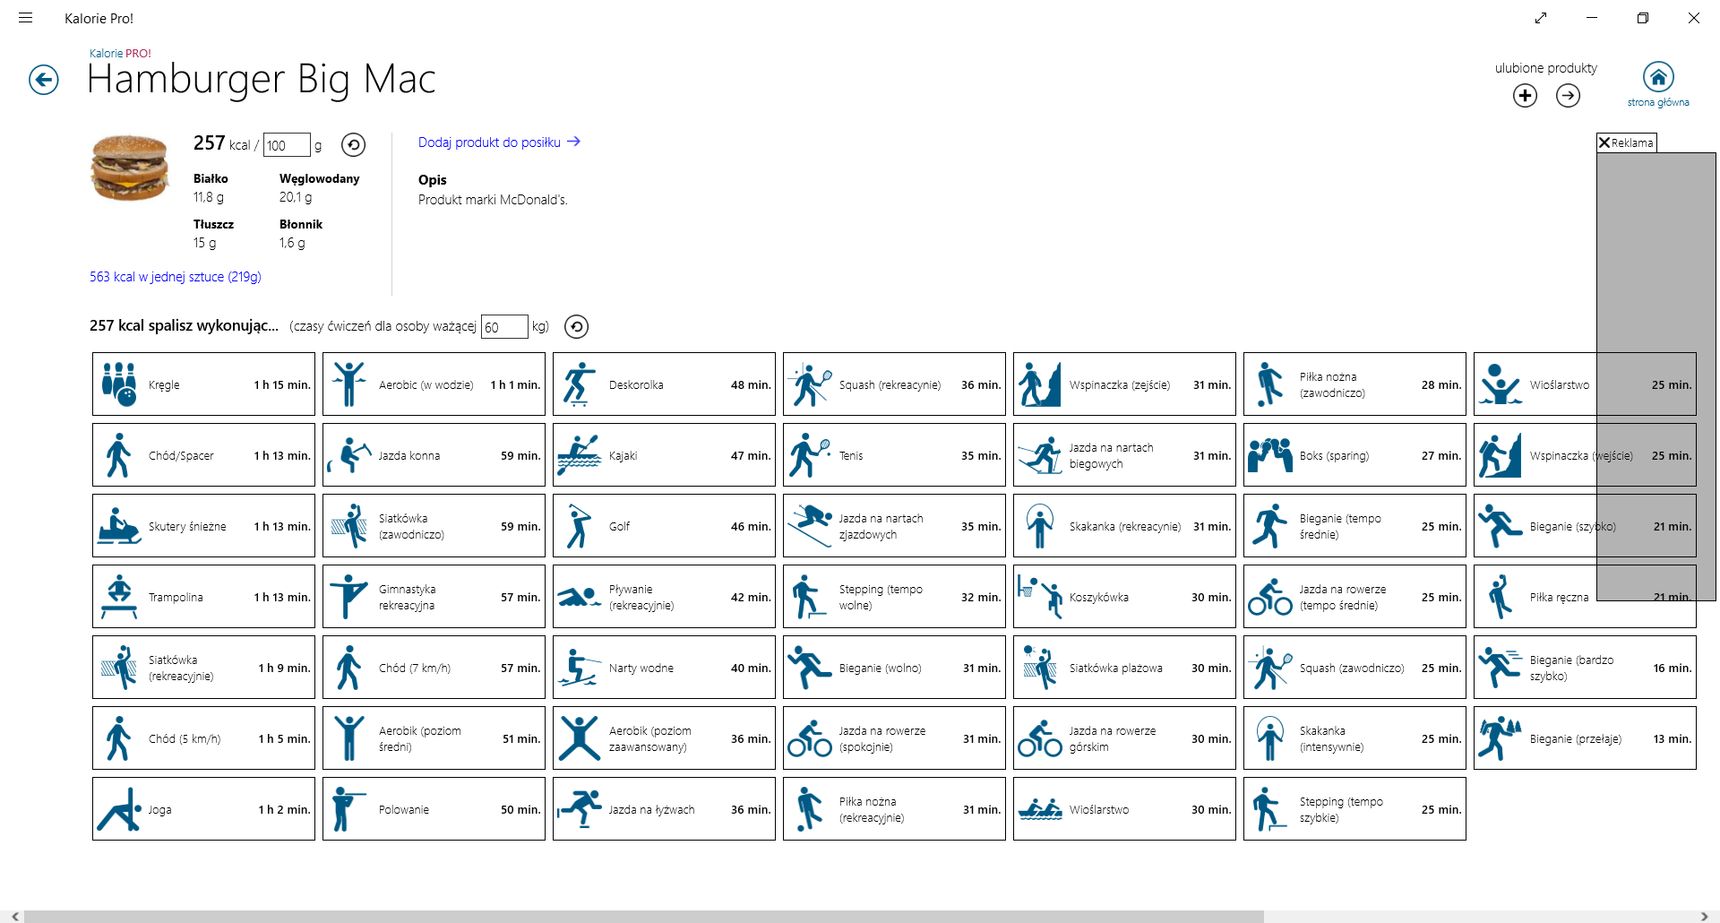Image resolution: width=1720 pixels, height=923 pixels.
Task: Select the Chód/Spacer walking icon
Action: point(119,455)
